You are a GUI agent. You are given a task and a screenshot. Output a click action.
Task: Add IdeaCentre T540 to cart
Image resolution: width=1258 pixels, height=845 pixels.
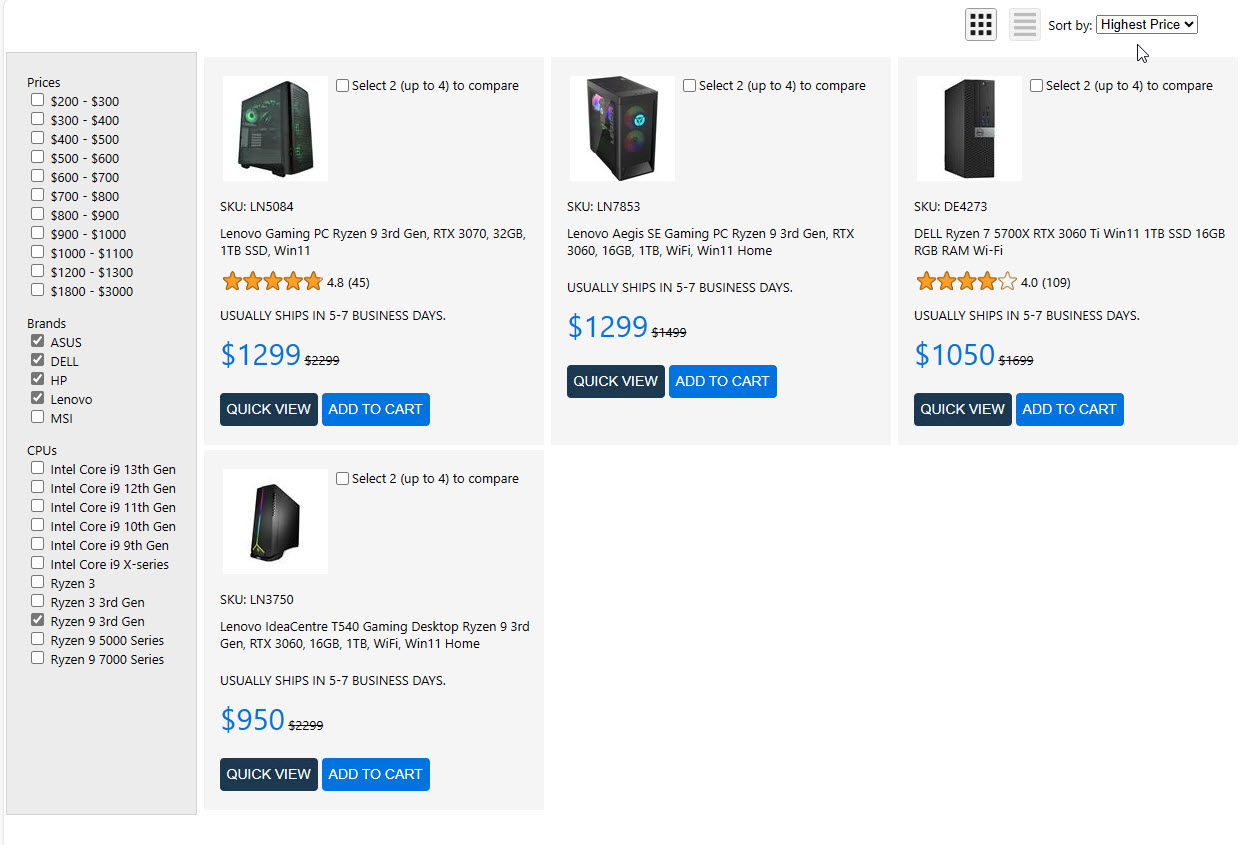coord(375,774)
